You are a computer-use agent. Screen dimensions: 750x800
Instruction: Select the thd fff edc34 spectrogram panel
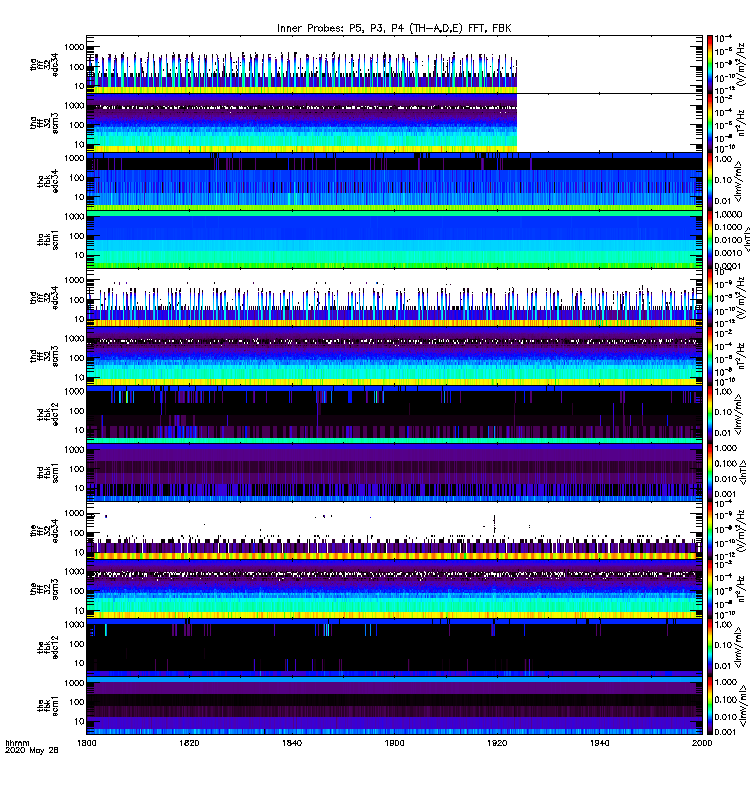click(x=394, y=297)
